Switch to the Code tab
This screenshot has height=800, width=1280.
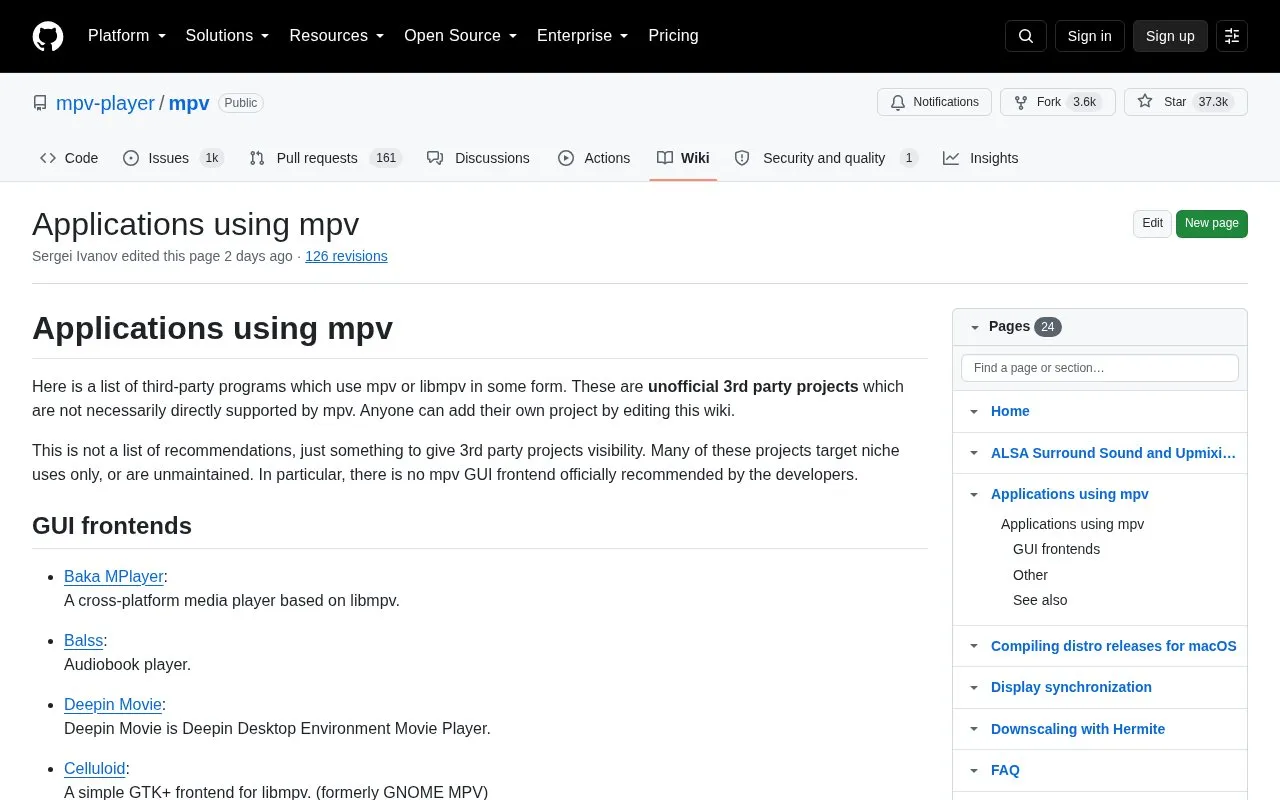69,158
